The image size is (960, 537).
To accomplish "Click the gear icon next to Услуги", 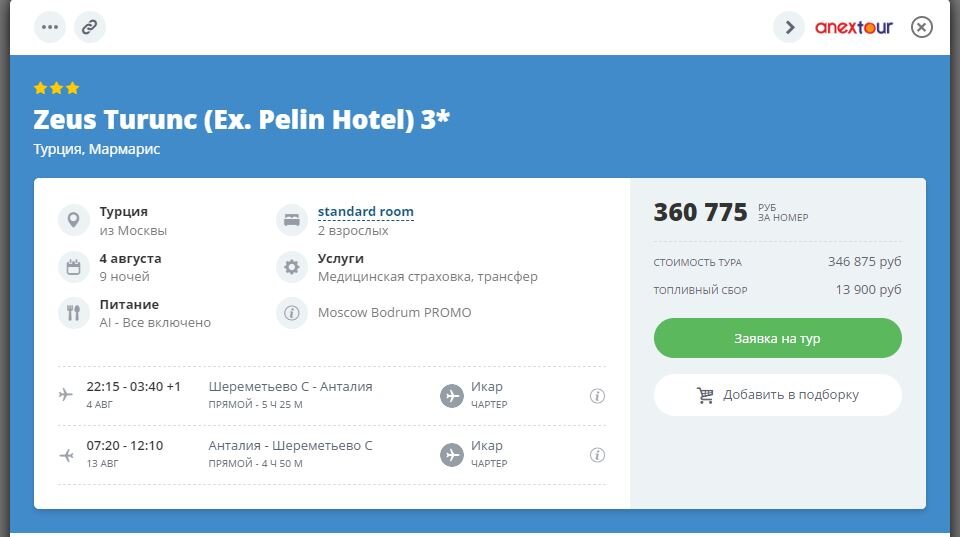I will 291,267.
